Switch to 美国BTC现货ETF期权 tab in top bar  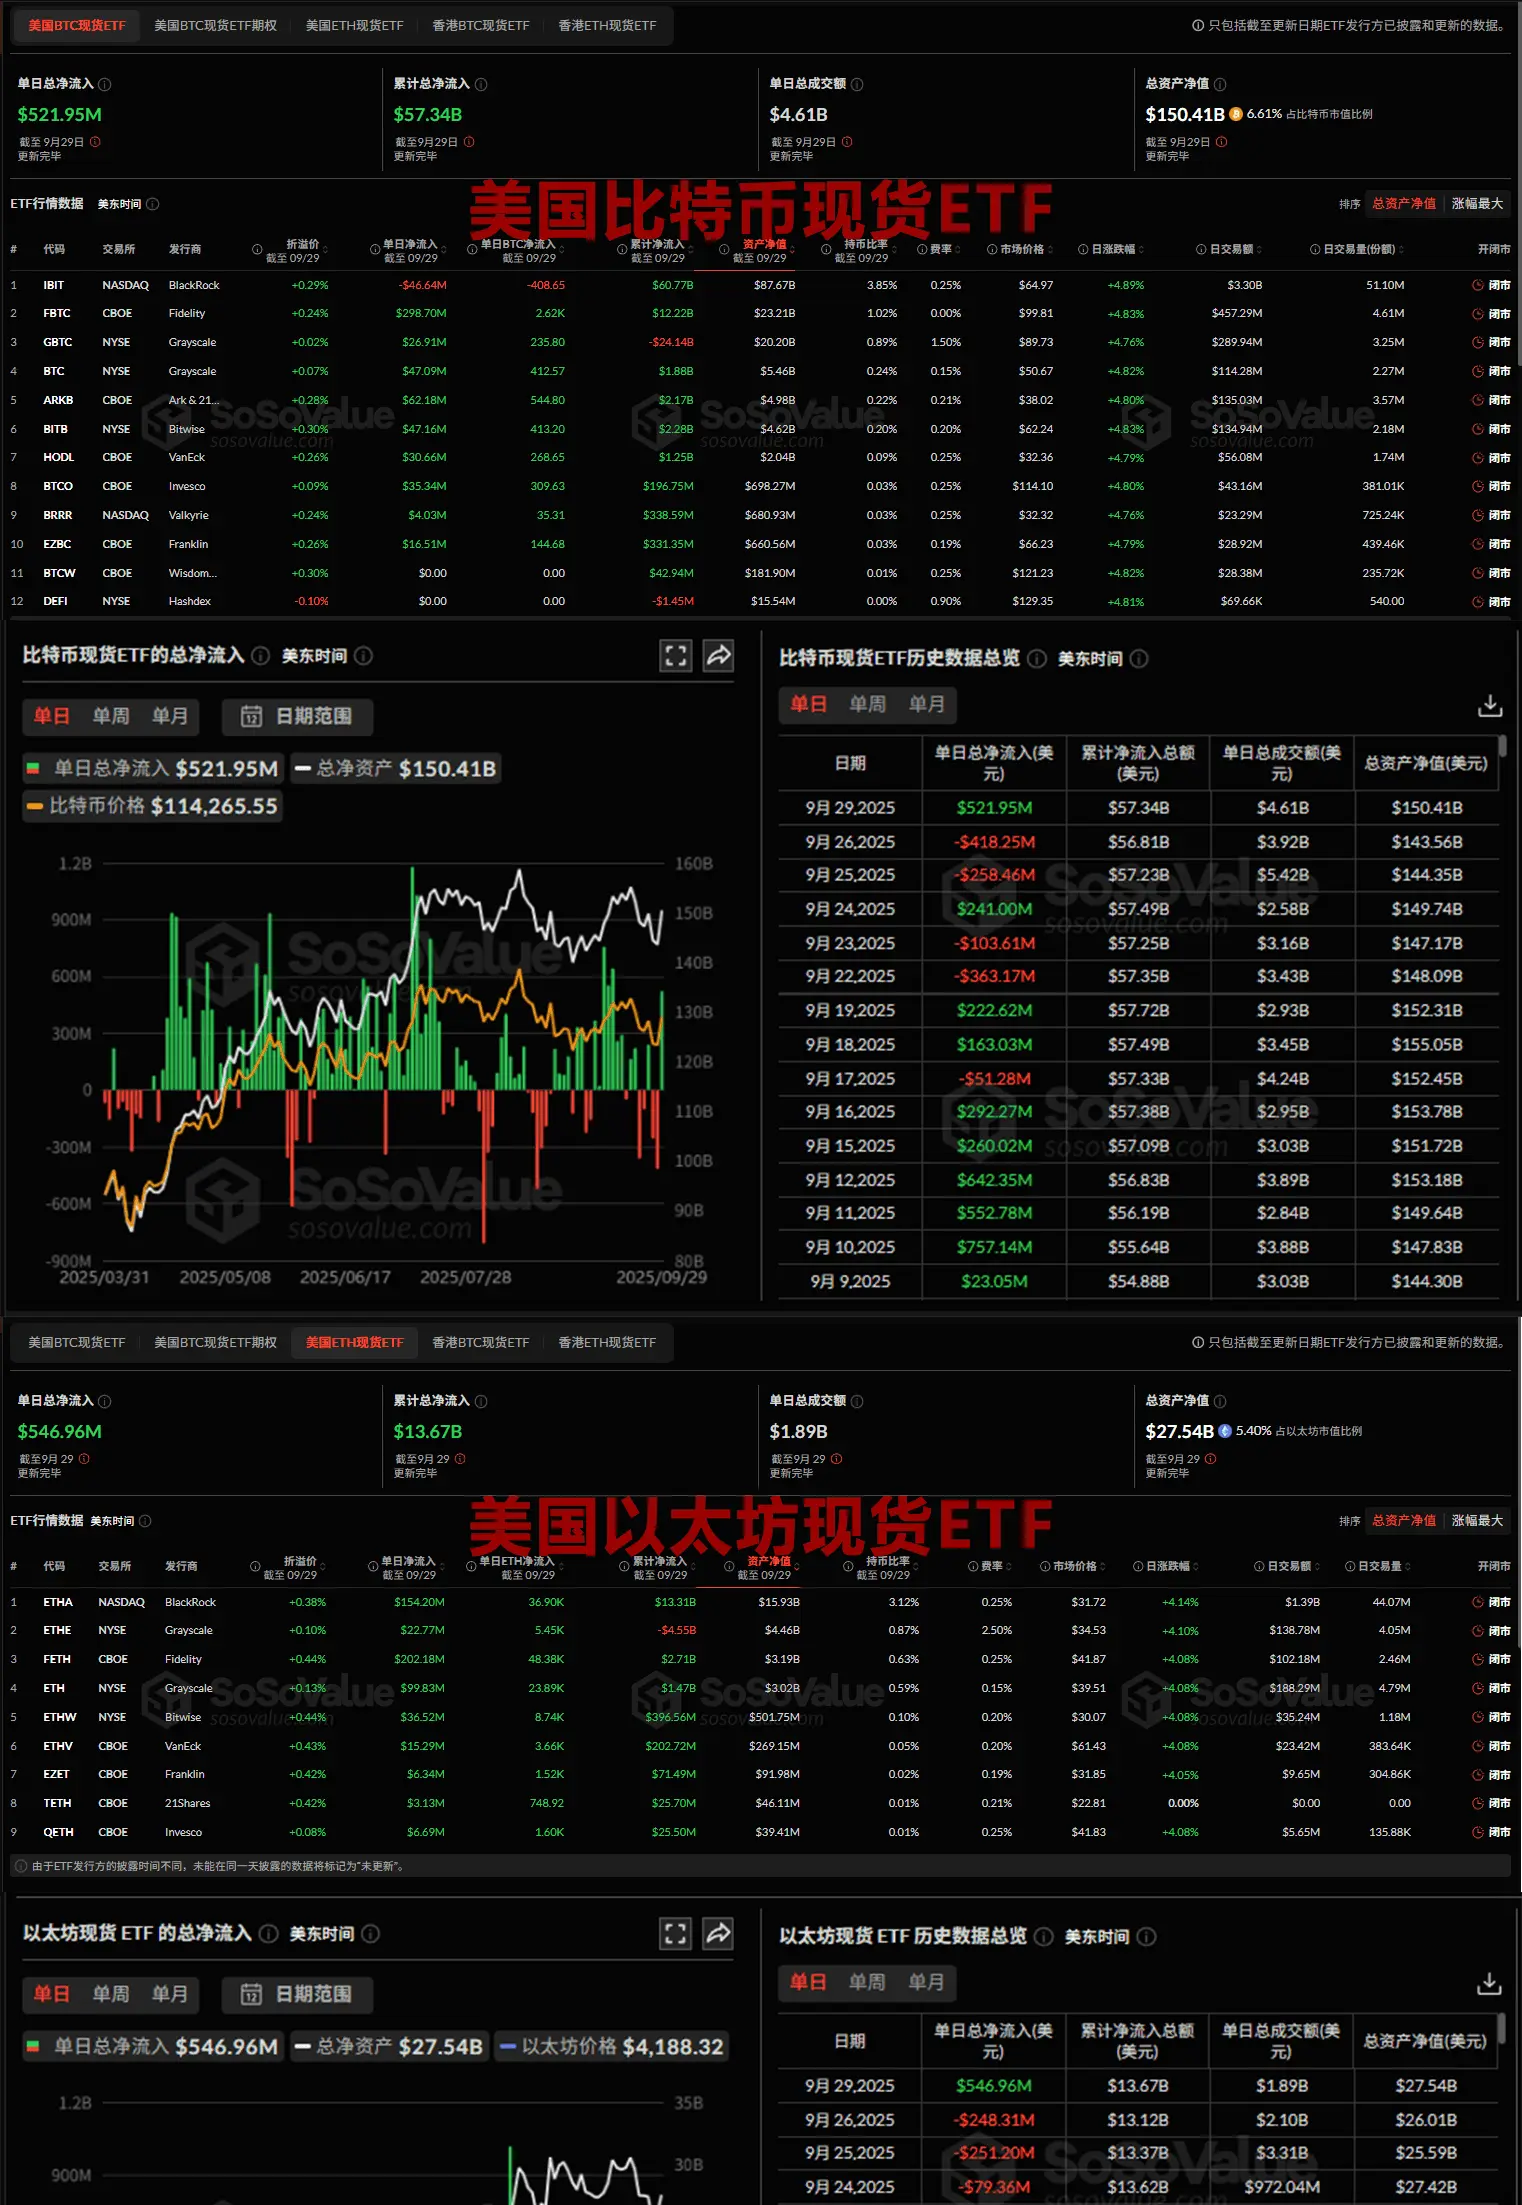click(x=215, y=25)
